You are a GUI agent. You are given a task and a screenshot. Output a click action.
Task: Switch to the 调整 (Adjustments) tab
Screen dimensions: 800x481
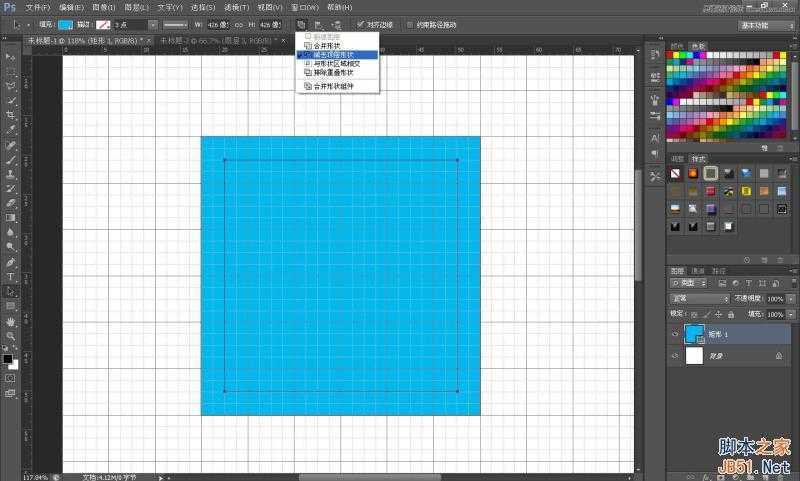(x=677, y=159)
